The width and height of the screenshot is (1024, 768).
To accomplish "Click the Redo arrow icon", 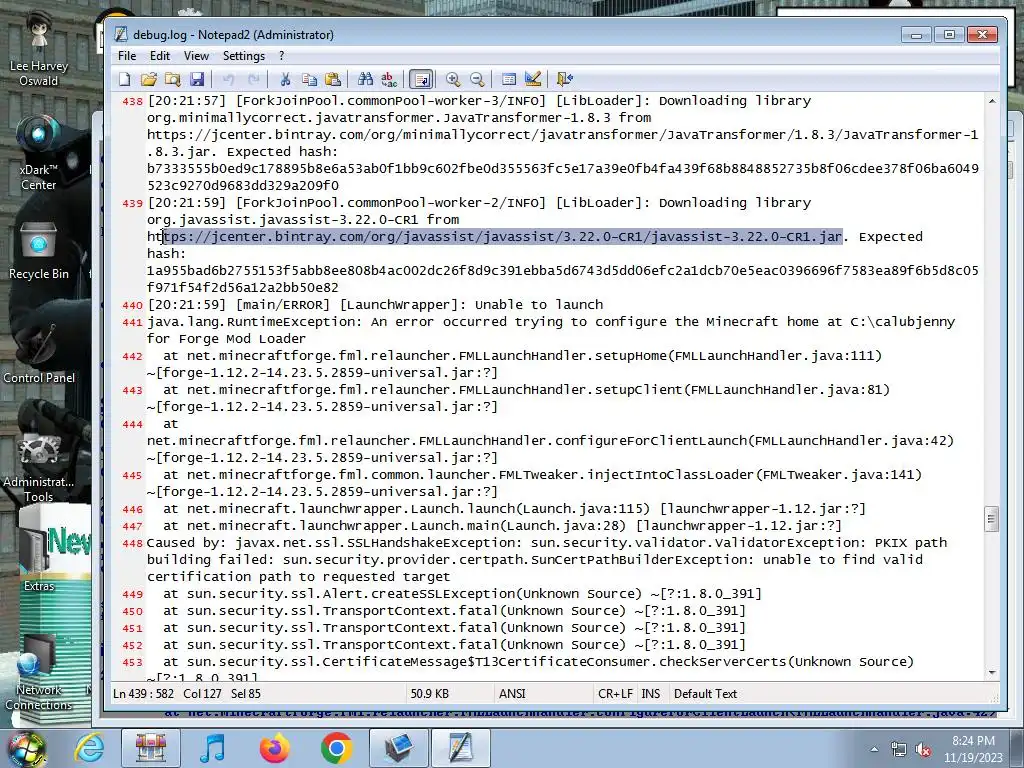I will coord(253,79).
